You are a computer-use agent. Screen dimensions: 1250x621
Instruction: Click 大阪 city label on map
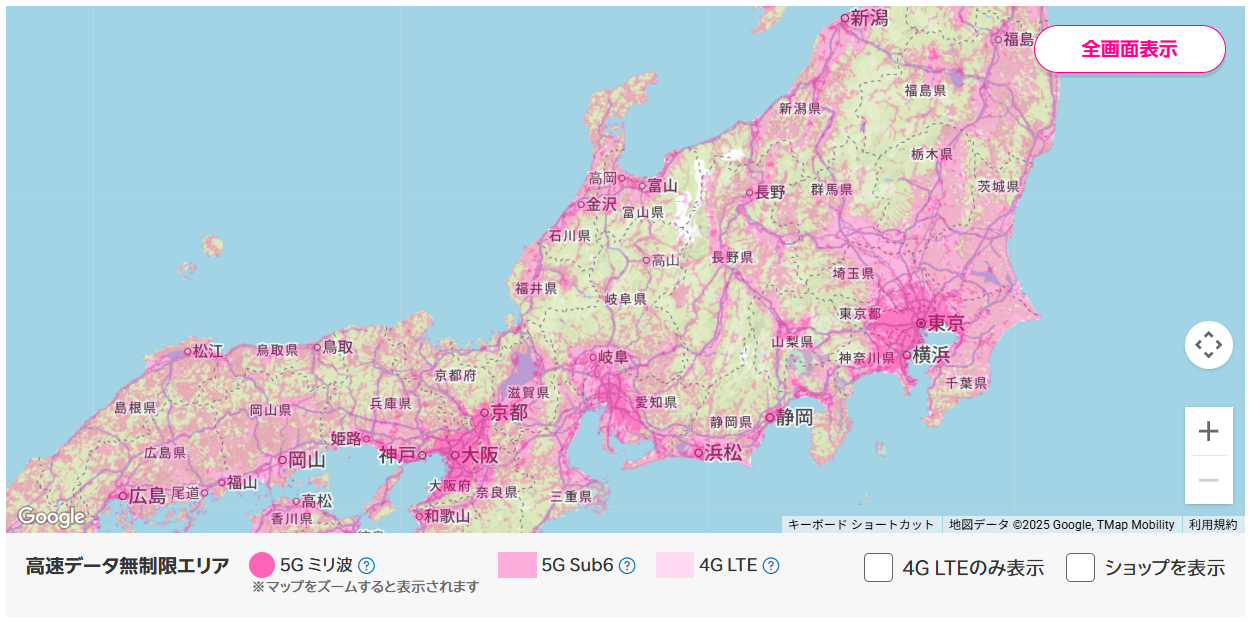click(x=480, y=455)
